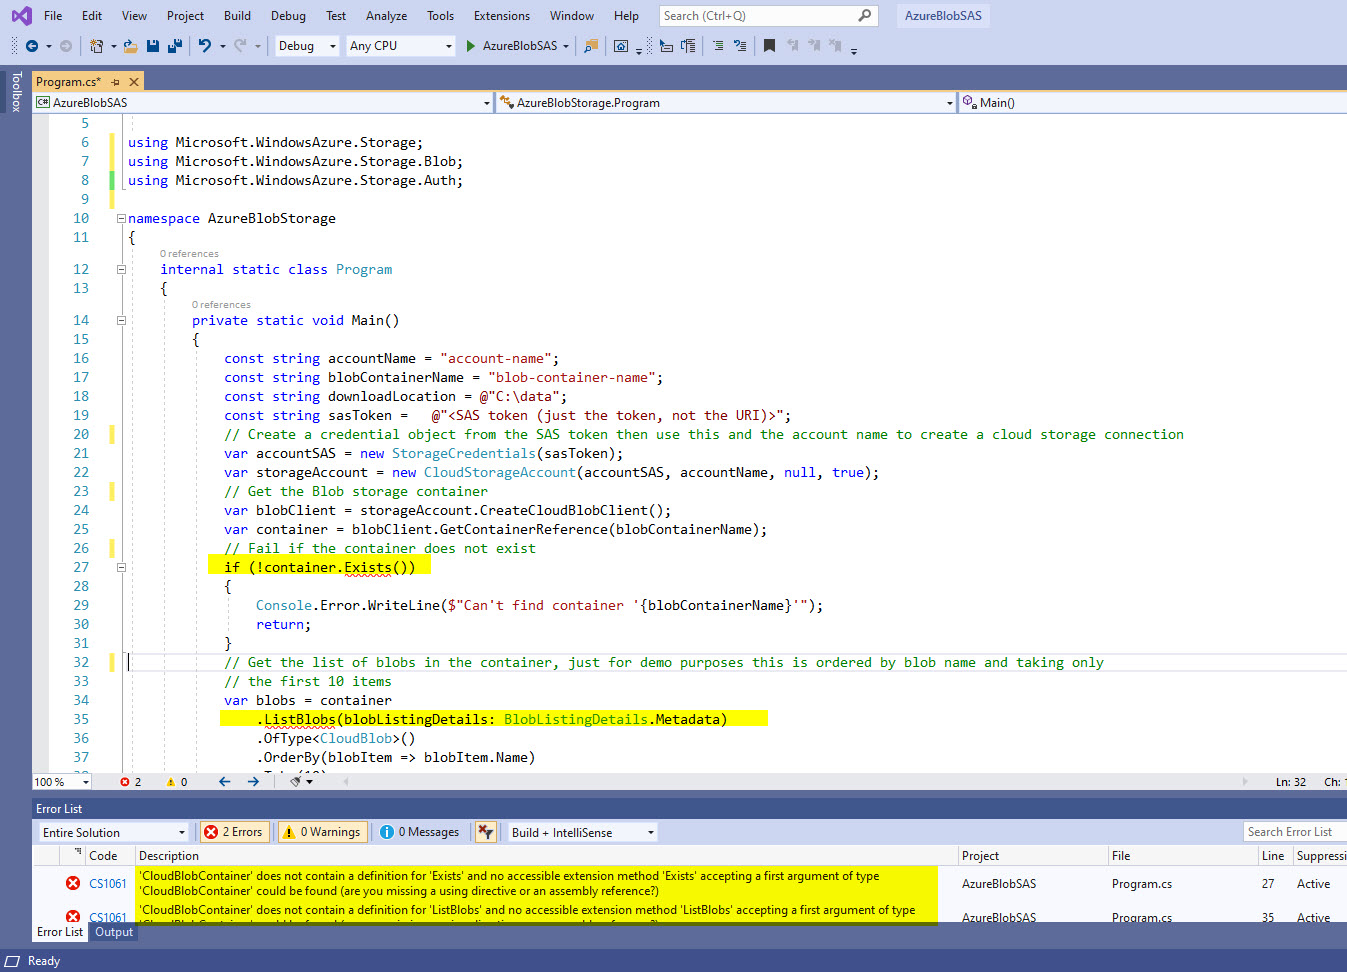Switch to the Error List tab
This screenshot has width=1347, height=972.
pyautogui.click(x=60, y=932)
